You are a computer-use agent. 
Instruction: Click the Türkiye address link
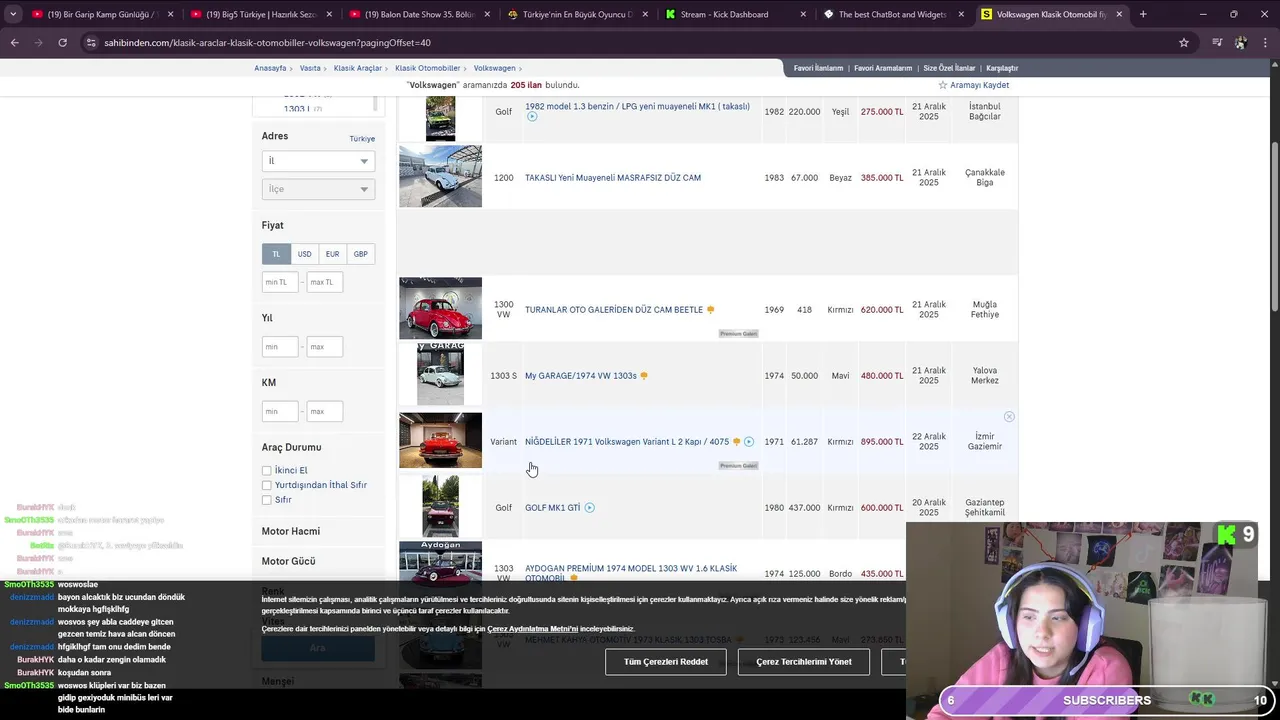(362, 139)
